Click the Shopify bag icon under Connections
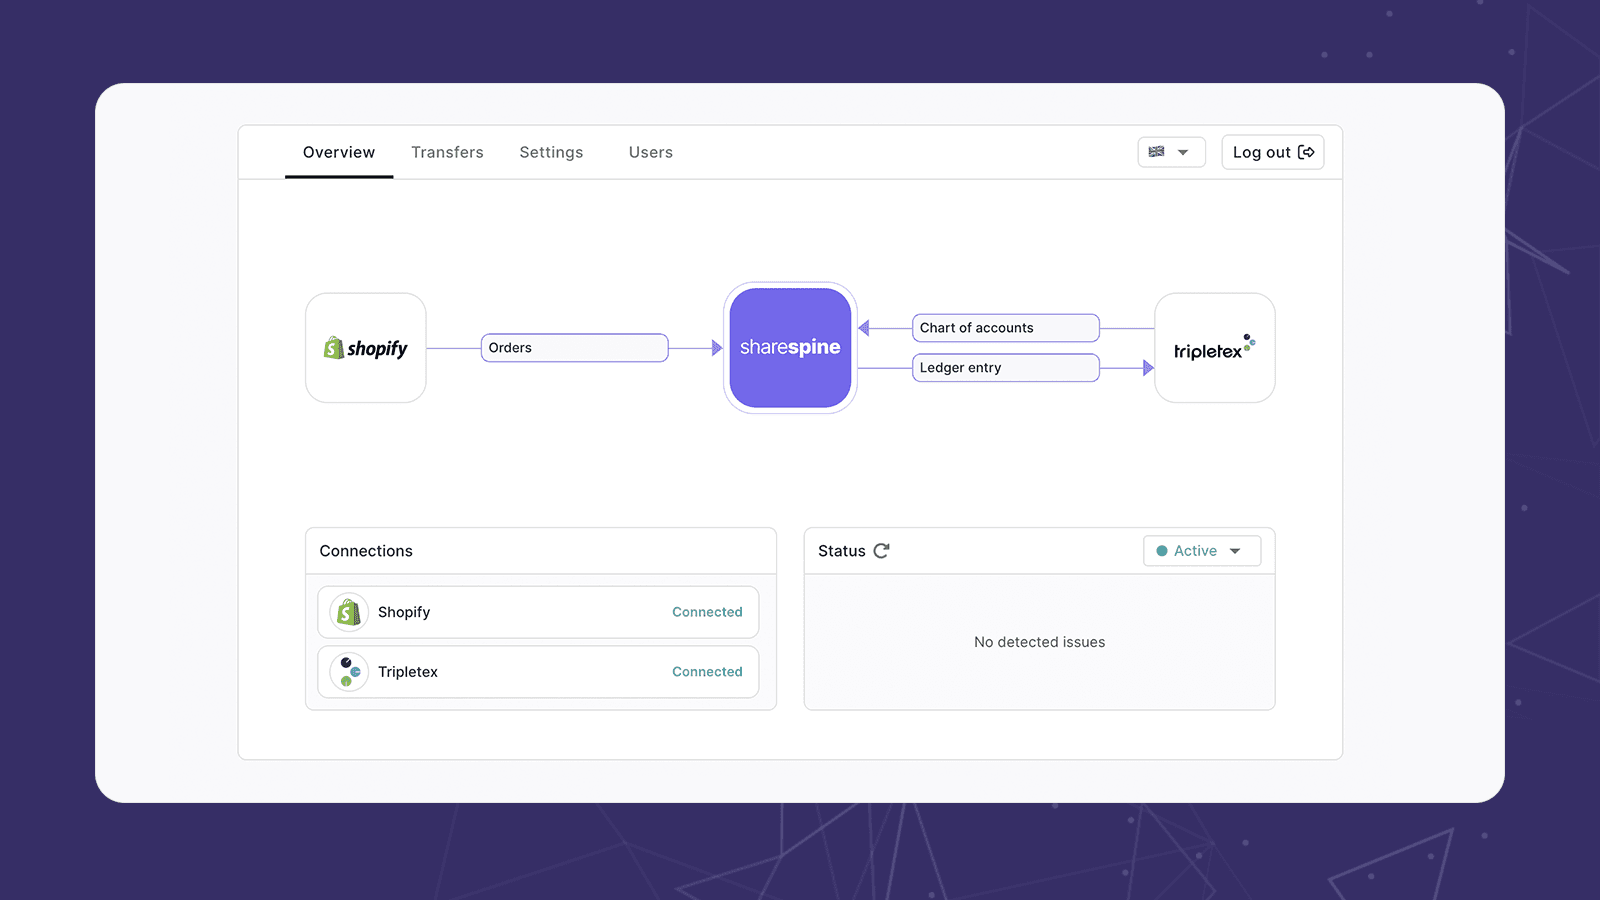The height and width of the screenshot is (900, 1600). coord(349,612)
